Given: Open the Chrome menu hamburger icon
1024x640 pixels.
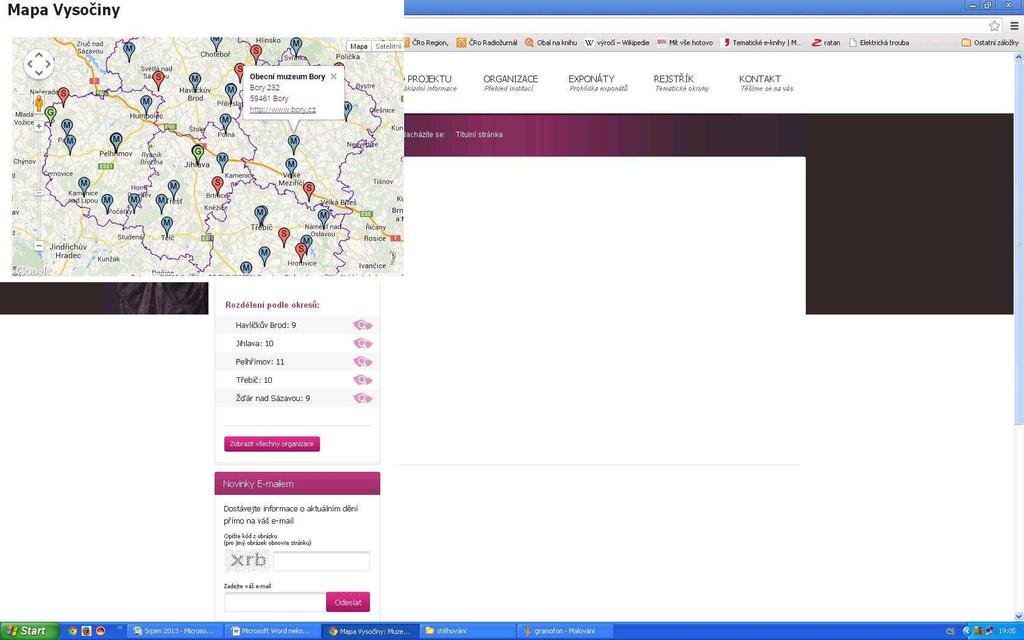Looking at the screenshot, I should click(1014, 26).
